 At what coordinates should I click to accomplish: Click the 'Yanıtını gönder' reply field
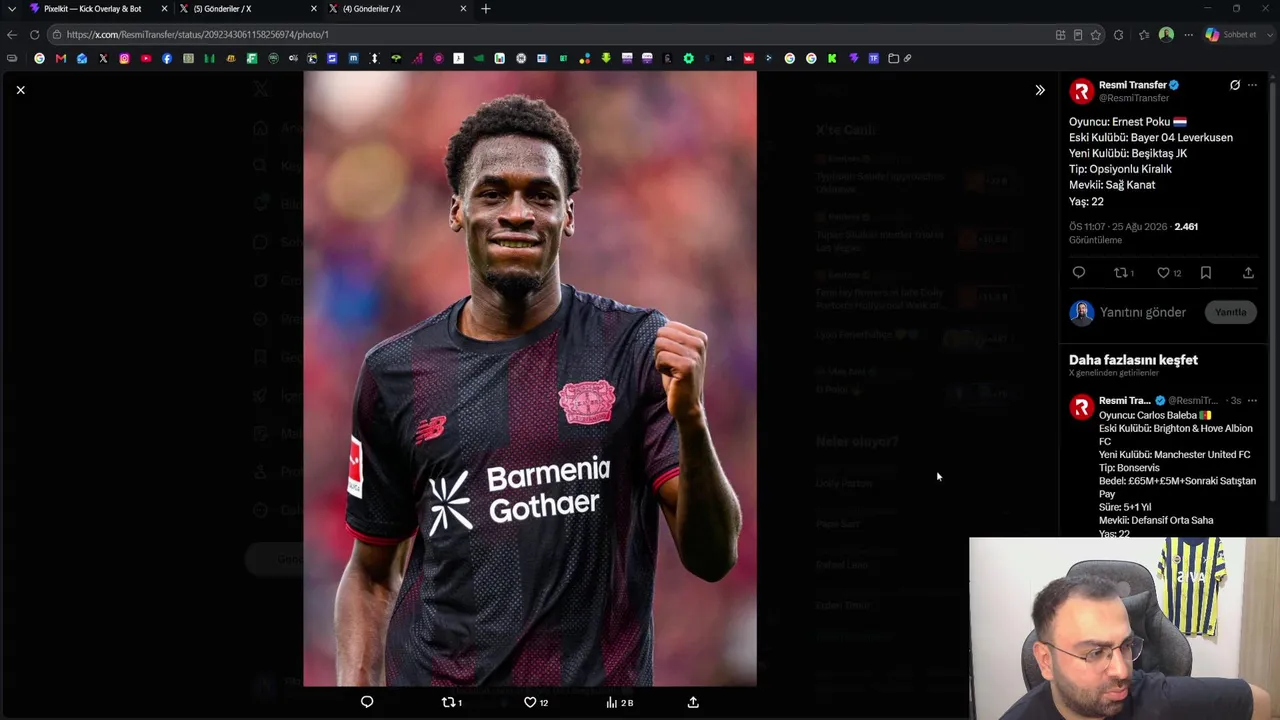pyautogui.click(x=1143, y=312)
